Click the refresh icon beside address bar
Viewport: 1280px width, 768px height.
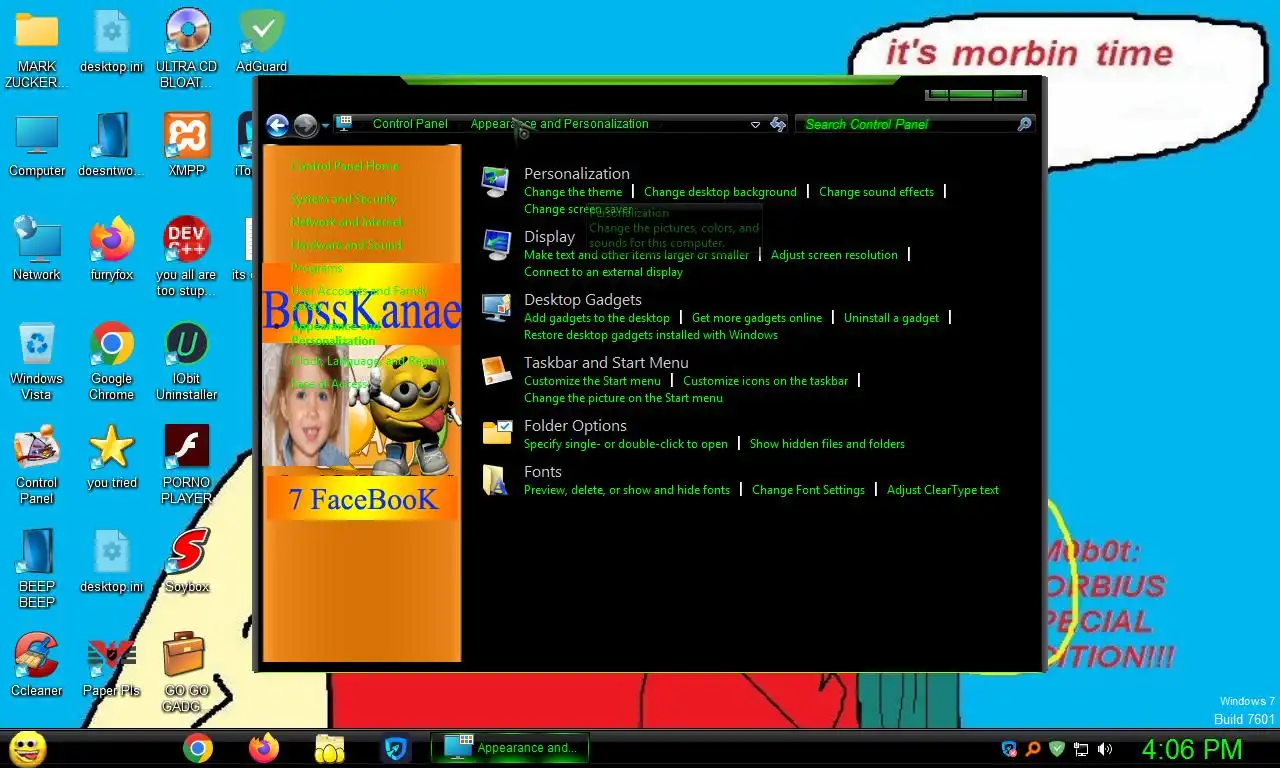pyautogui.click(x=778, y=124)
